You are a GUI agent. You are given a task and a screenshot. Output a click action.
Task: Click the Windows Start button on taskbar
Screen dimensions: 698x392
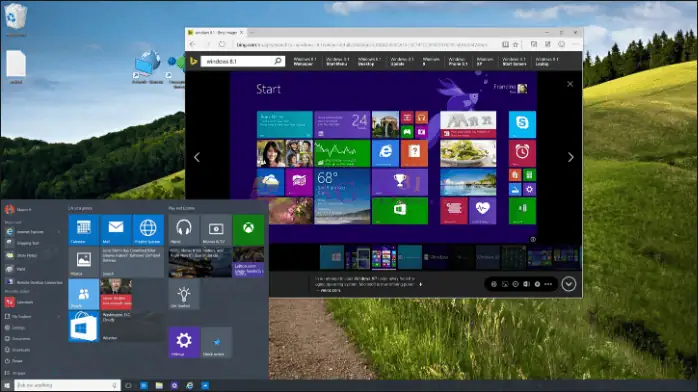[x=7, y=385]
